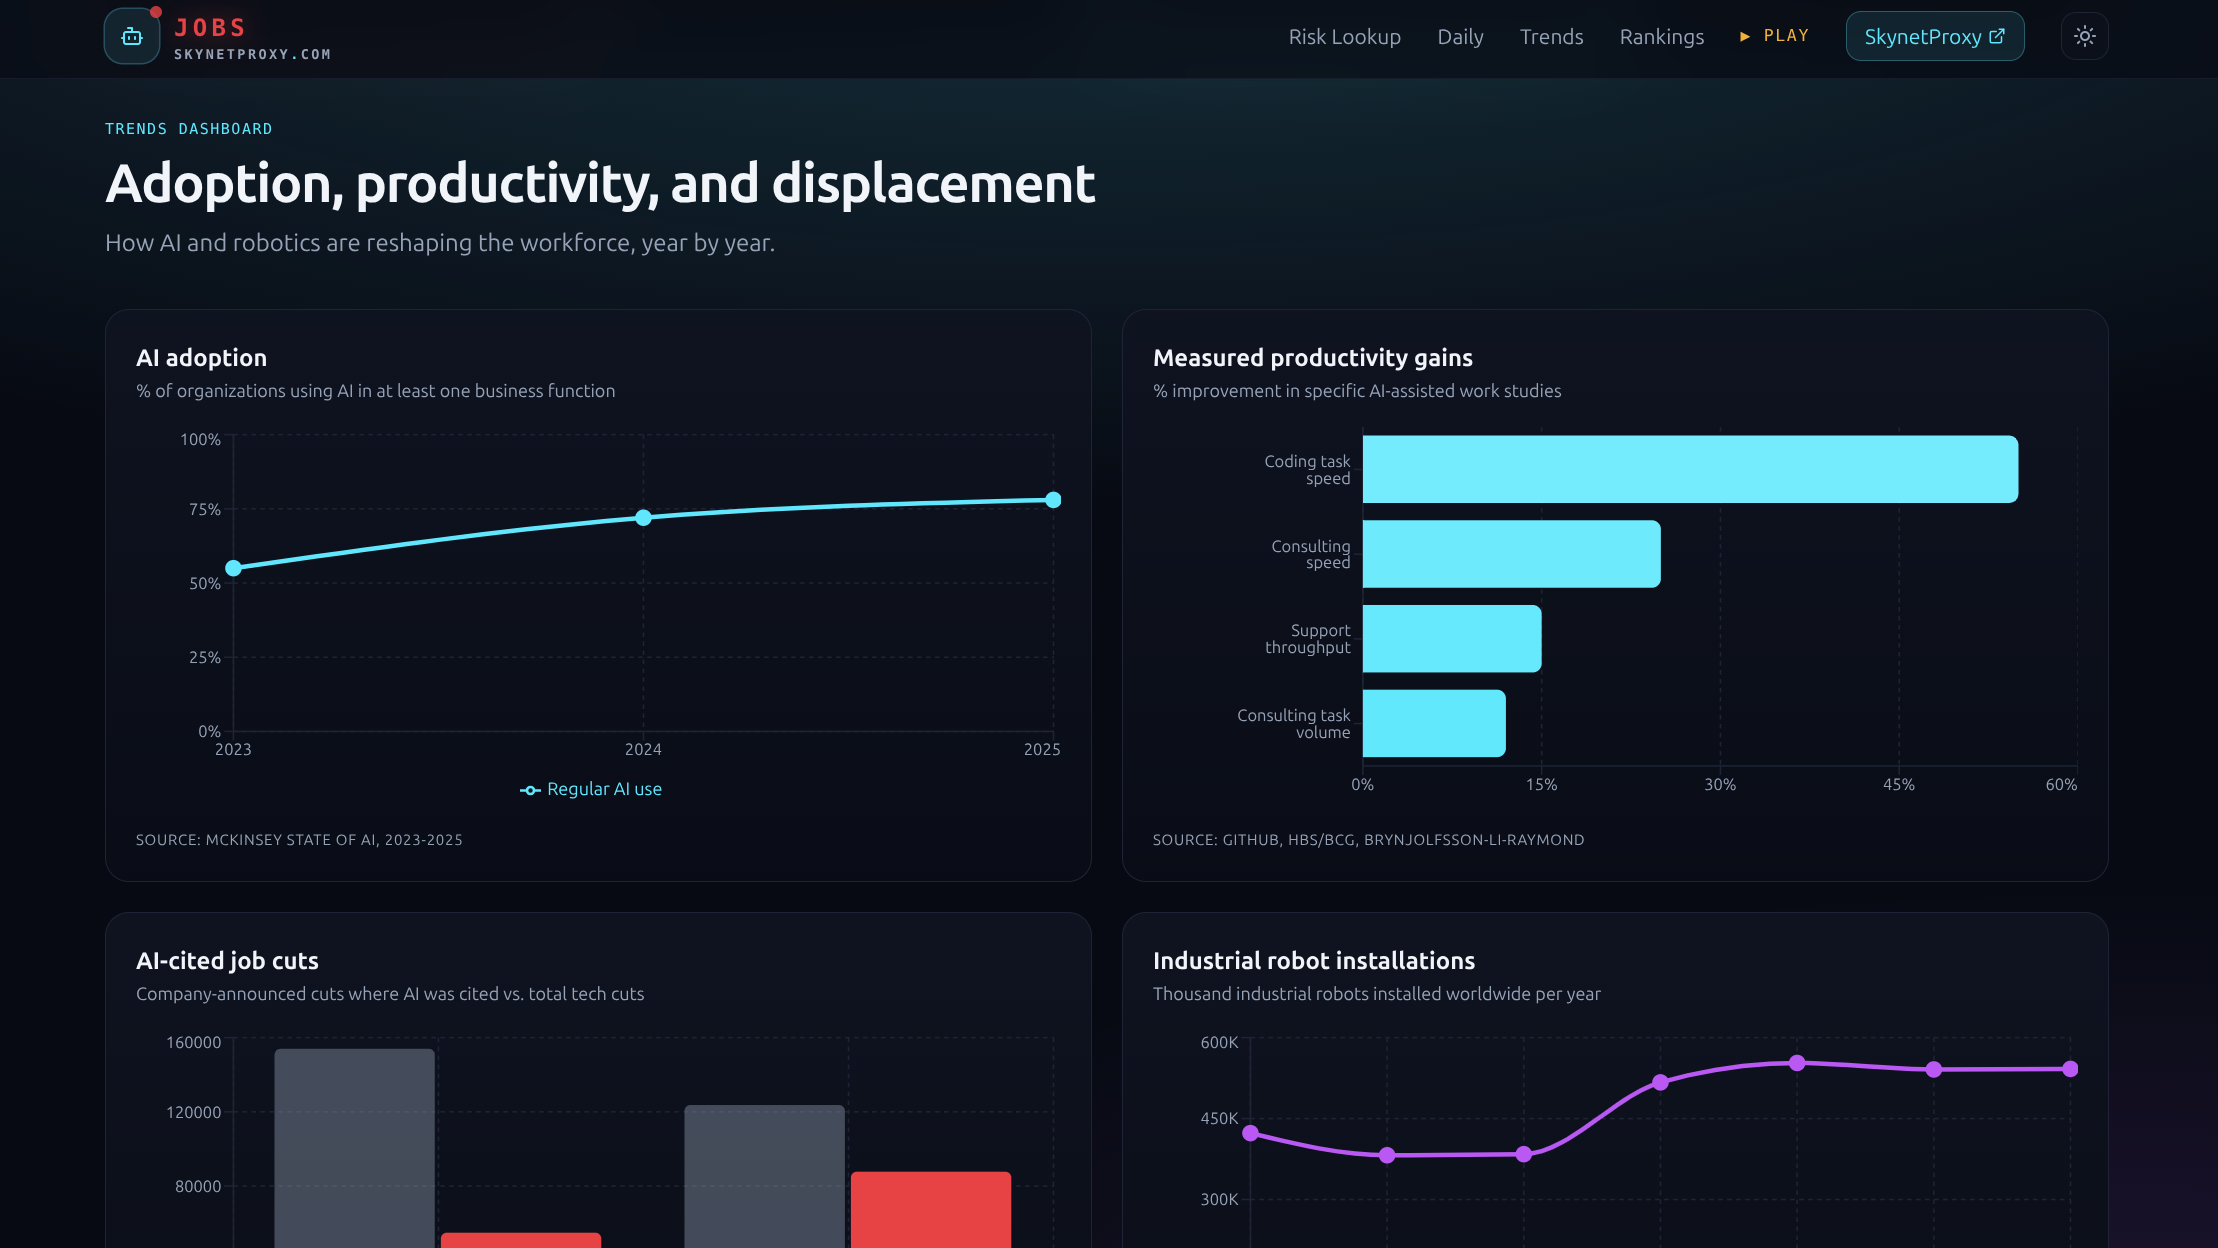Click the 450K axis label in robot chart
Viewport: 2218px width, 1248px height.
1219,1119
